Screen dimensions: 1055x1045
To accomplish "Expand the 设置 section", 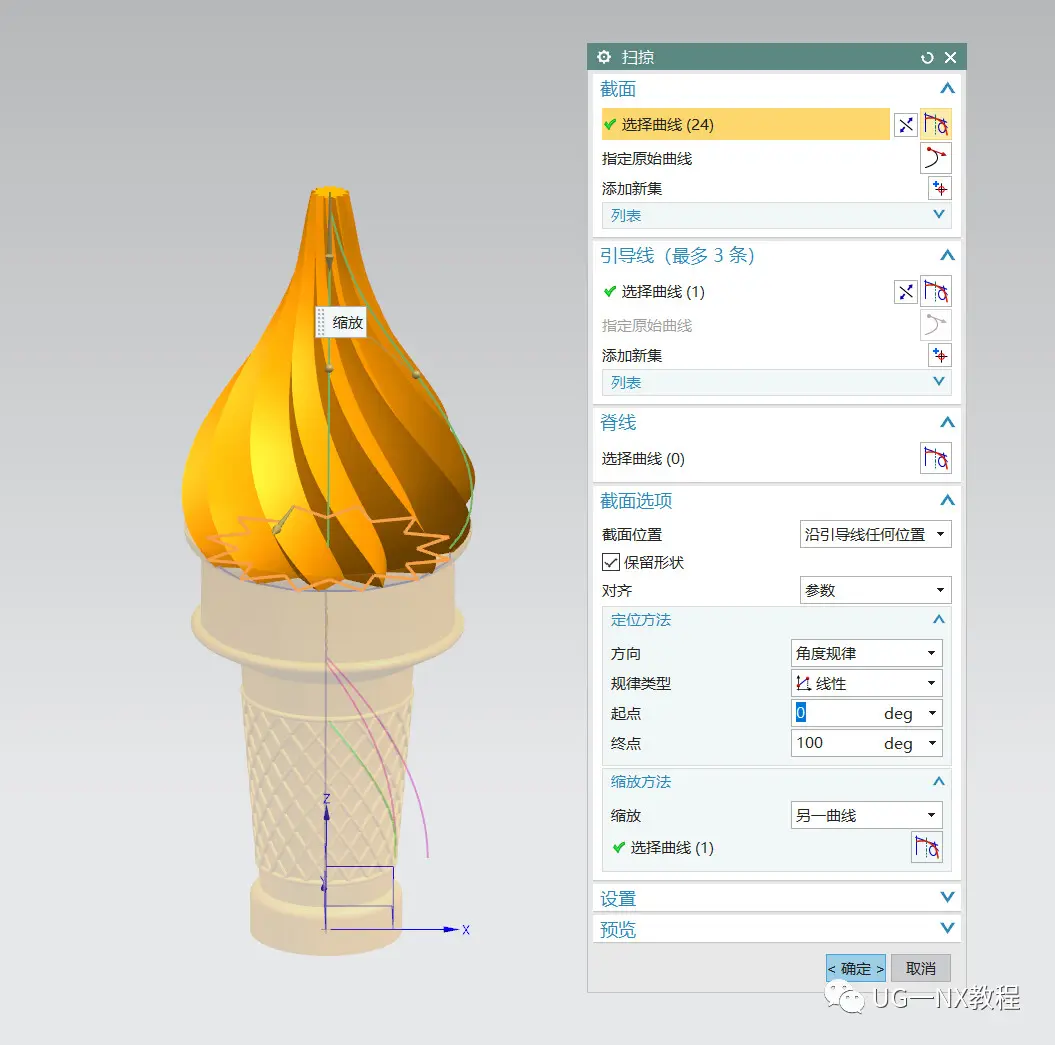I will [x=776, y=899].
